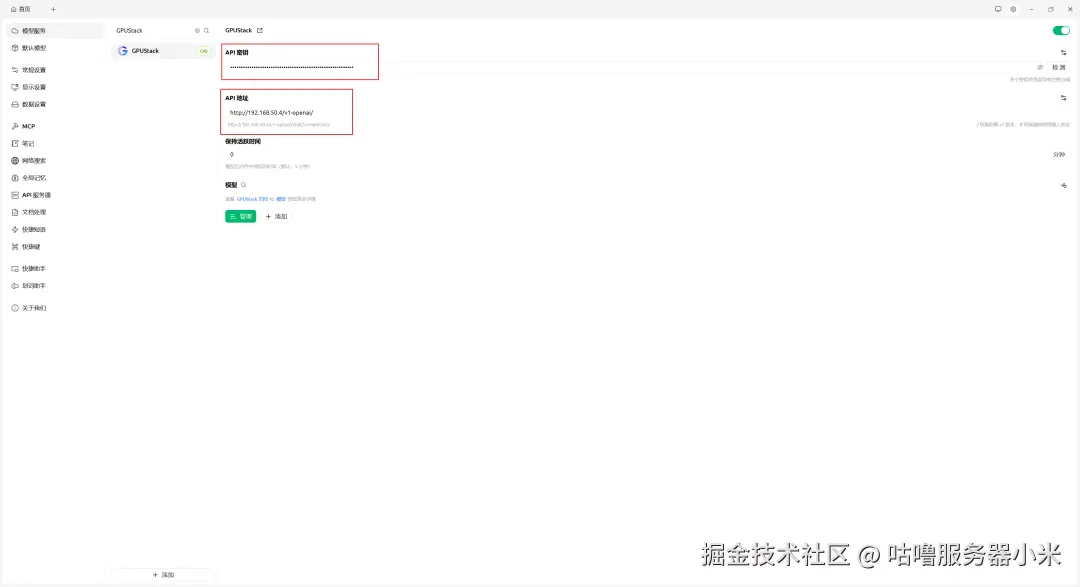Open API 密钥 settings icon at right
Screen dimensions: 1080x587
1063,52
